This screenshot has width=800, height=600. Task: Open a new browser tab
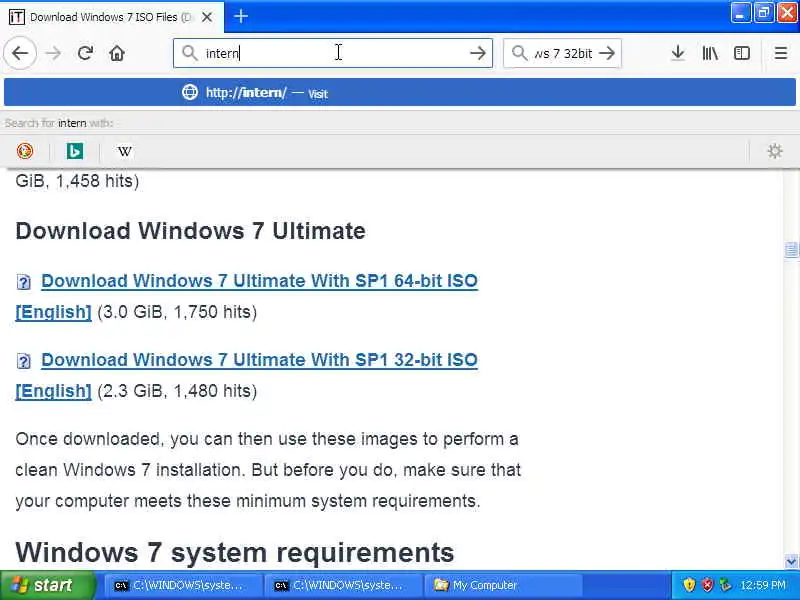(x=241, y=17)
